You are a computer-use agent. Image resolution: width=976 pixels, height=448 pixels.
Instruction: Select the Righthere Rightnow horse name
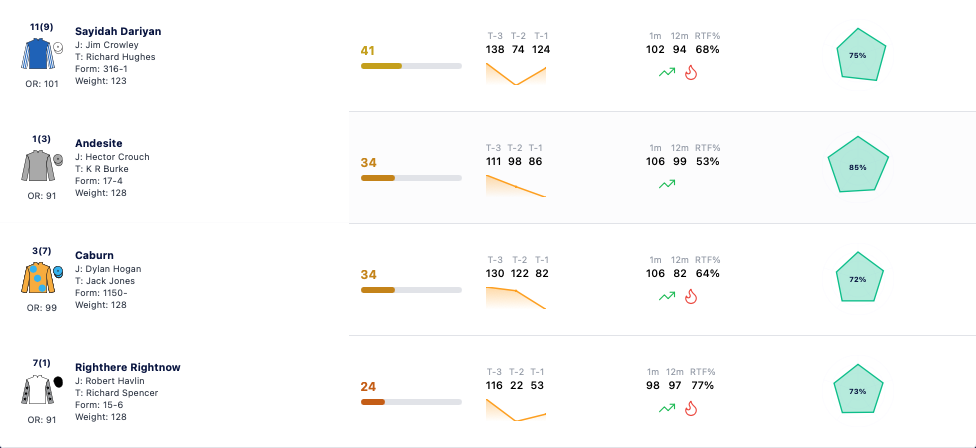click(x=128, y=367)
